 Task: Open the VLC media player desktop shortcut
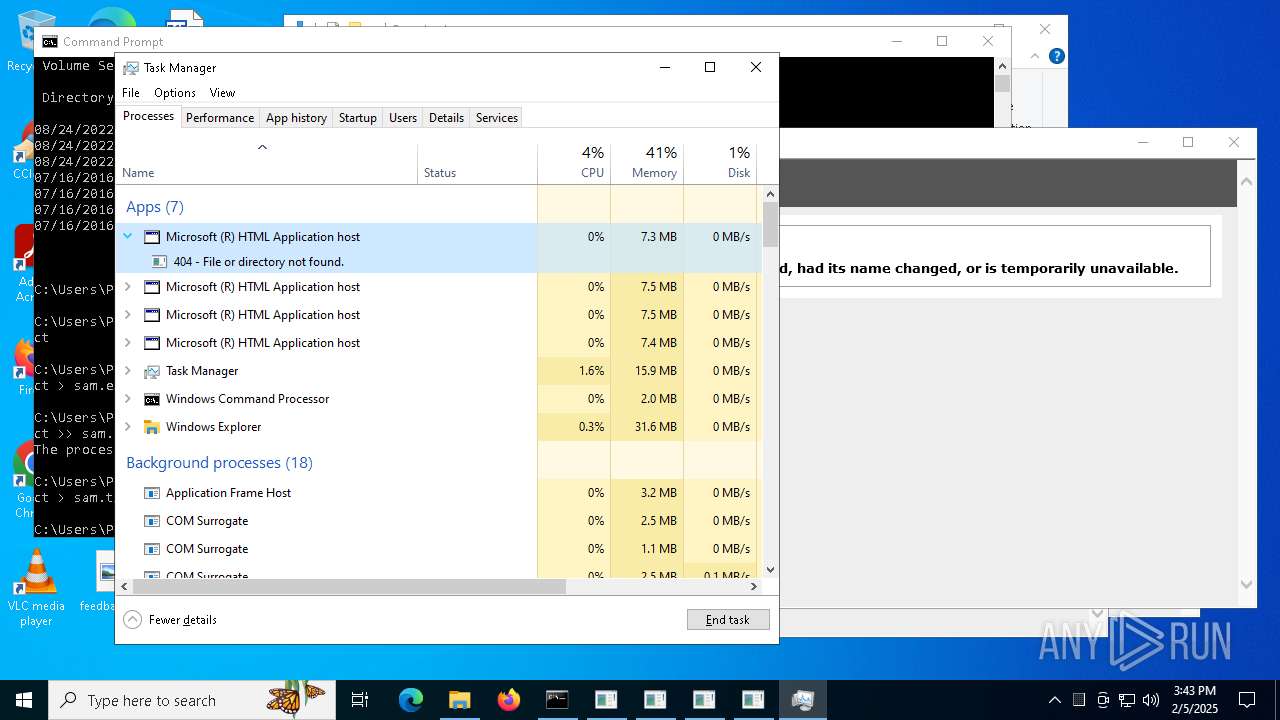(x=36, y=589)
